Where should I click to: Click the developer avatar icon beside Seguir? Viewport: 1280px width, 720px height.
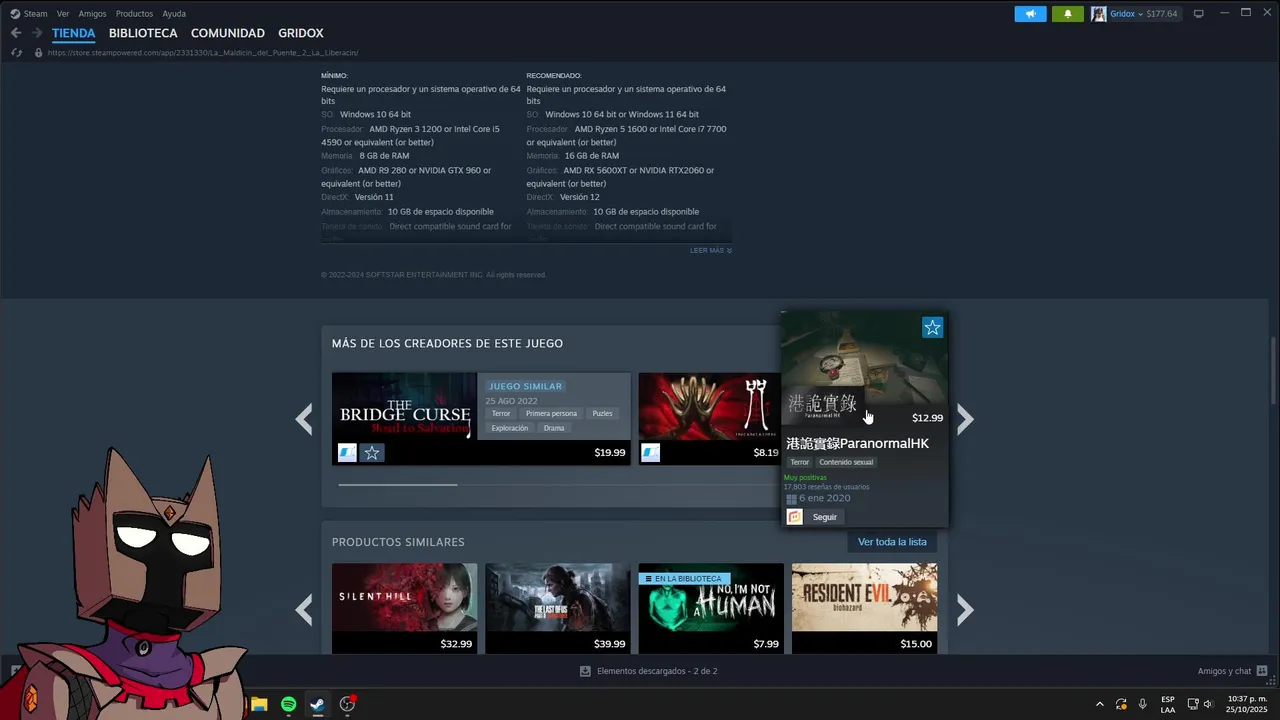tap(795, 517)
